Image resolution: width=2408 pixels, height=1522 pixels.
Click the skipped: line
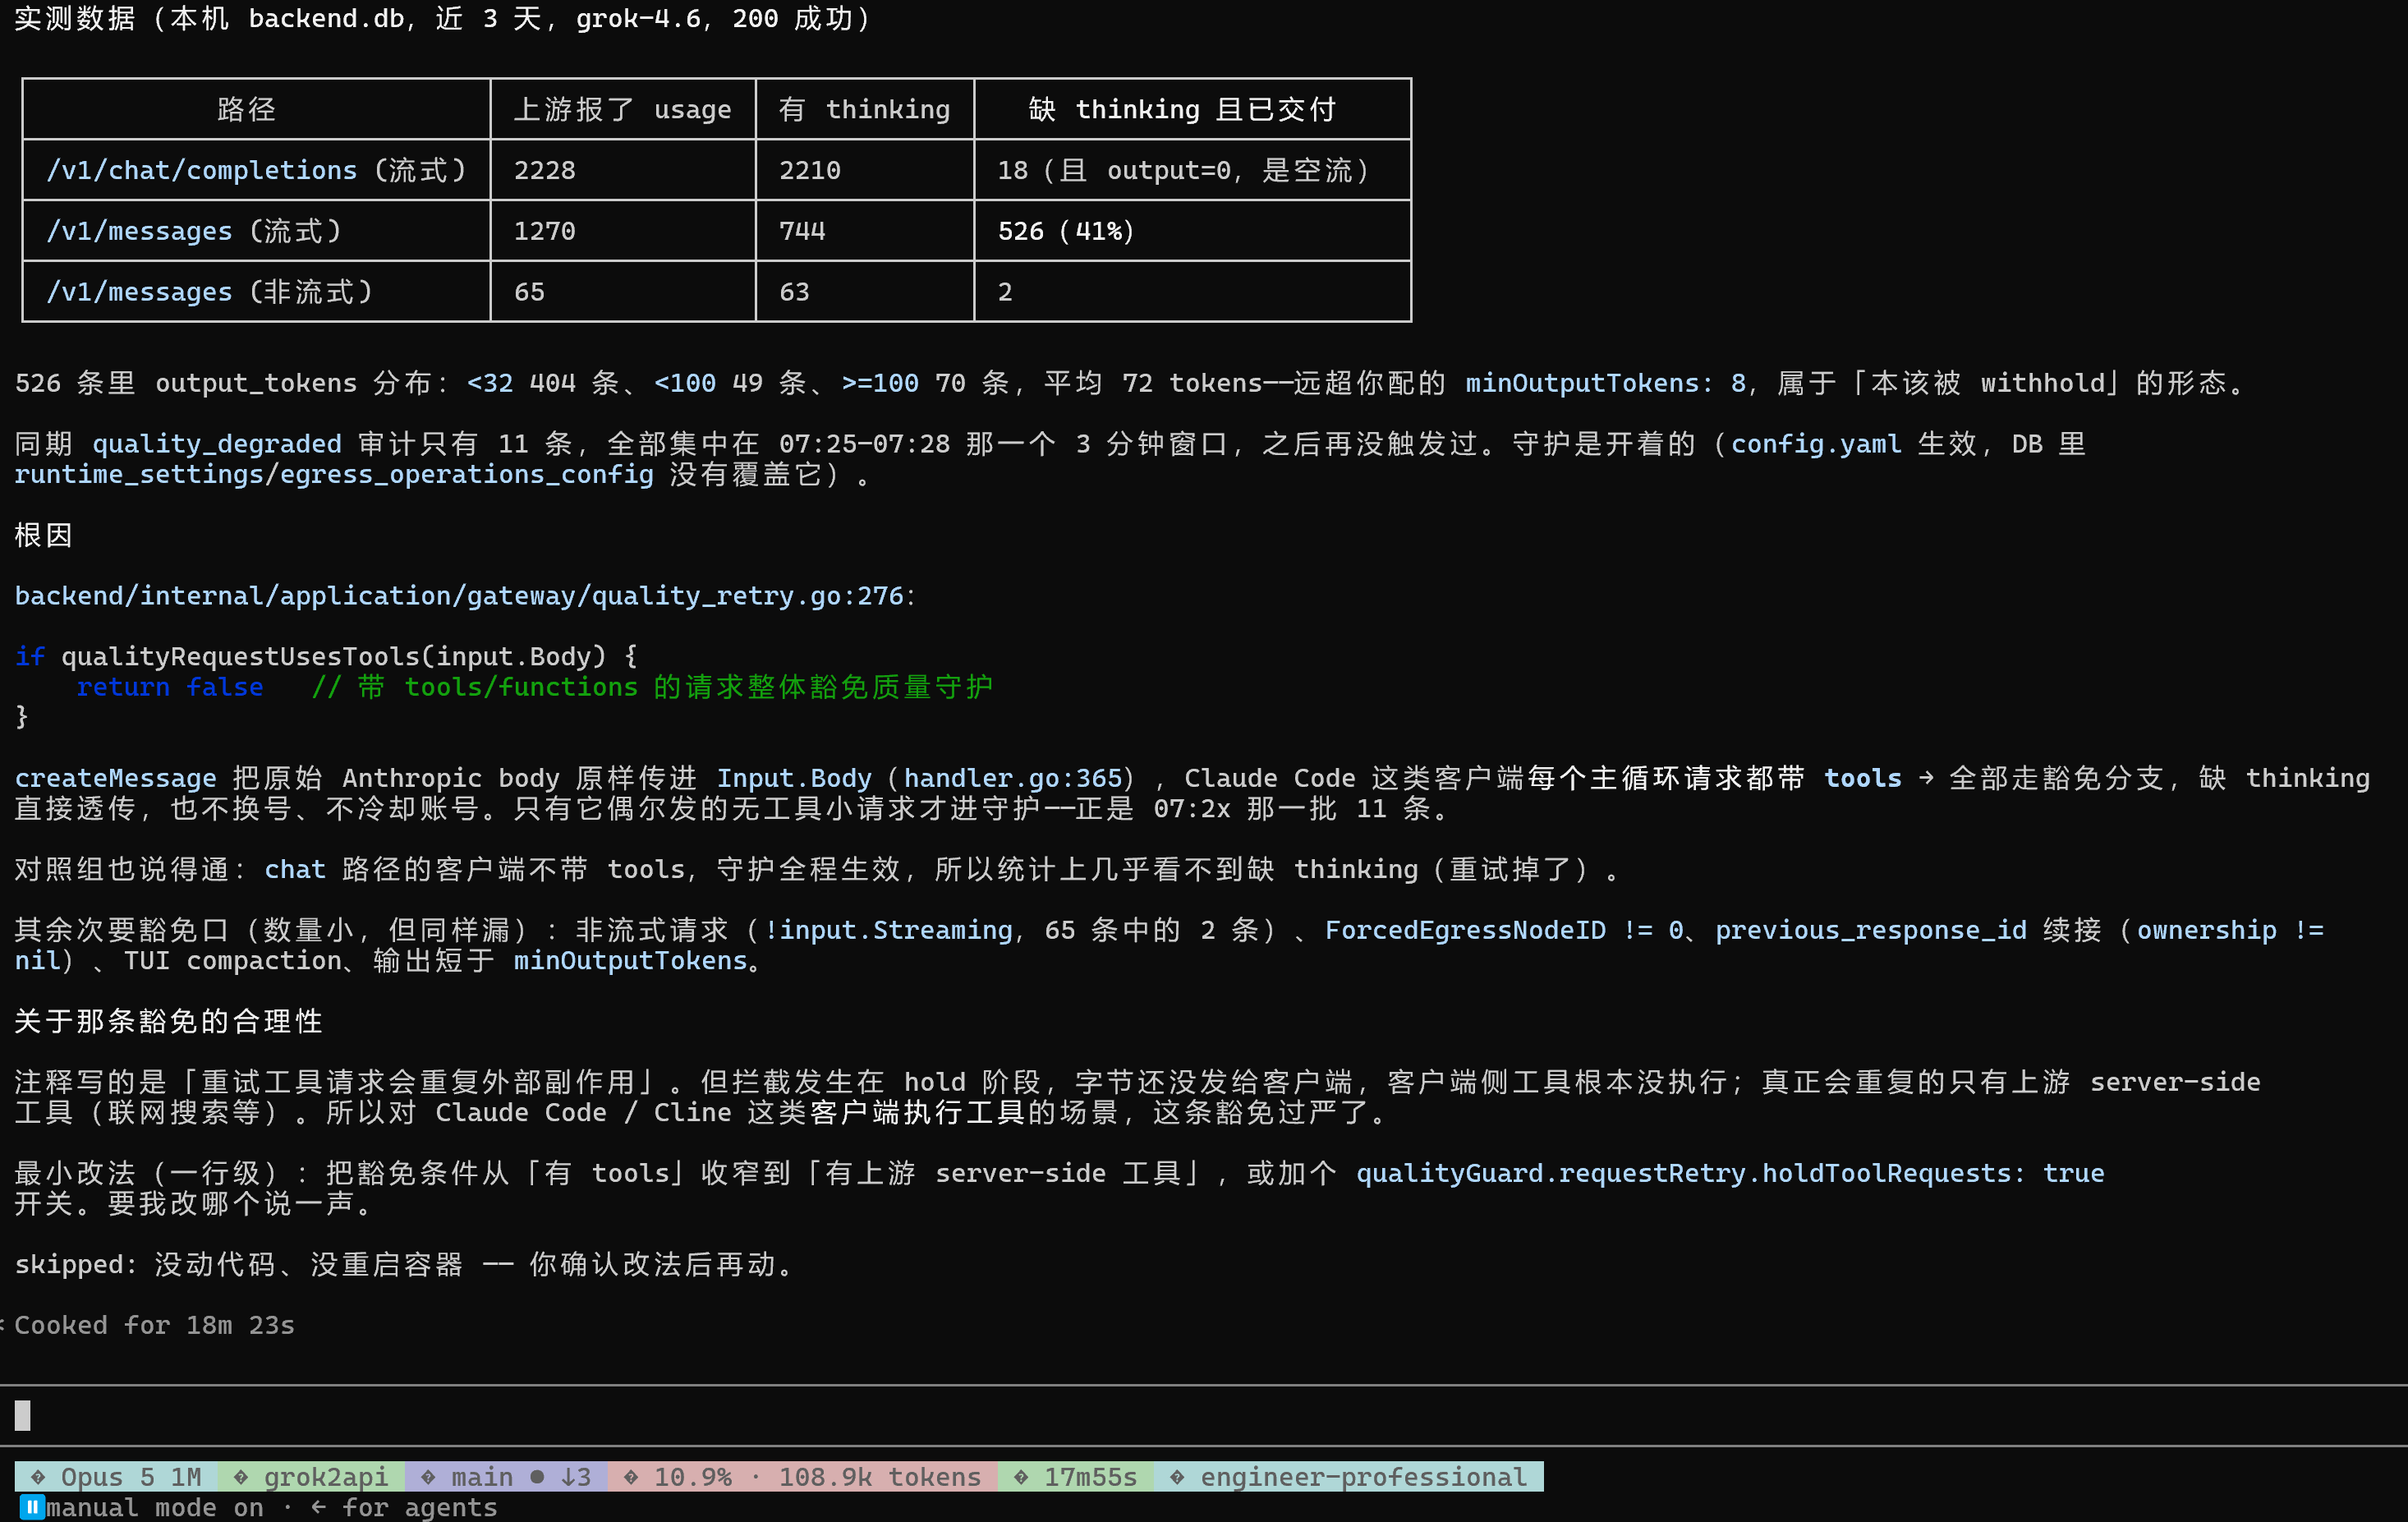(404, 1264)
